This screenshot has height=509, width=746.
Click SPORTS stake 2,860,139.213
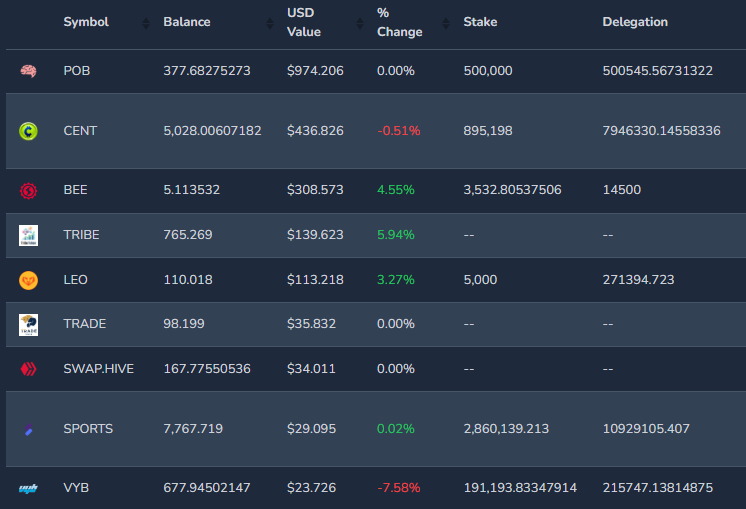coord(506,429)
